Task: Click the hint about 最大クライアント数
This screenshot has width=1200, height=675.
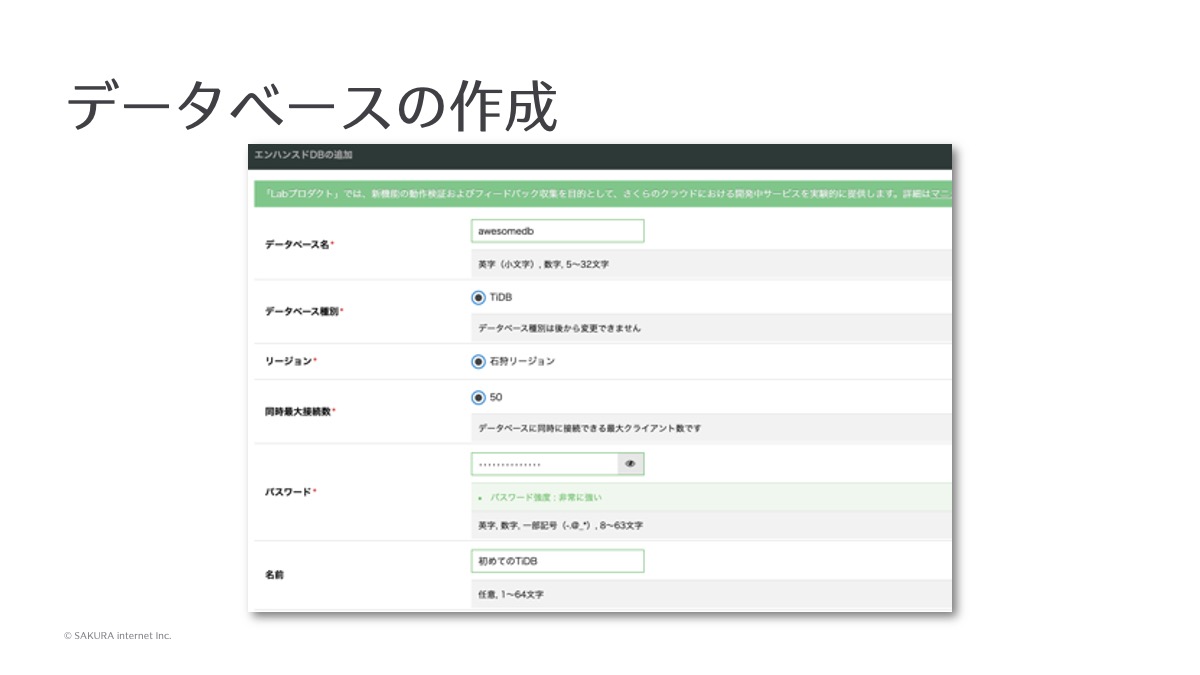Action: [590, 428]
